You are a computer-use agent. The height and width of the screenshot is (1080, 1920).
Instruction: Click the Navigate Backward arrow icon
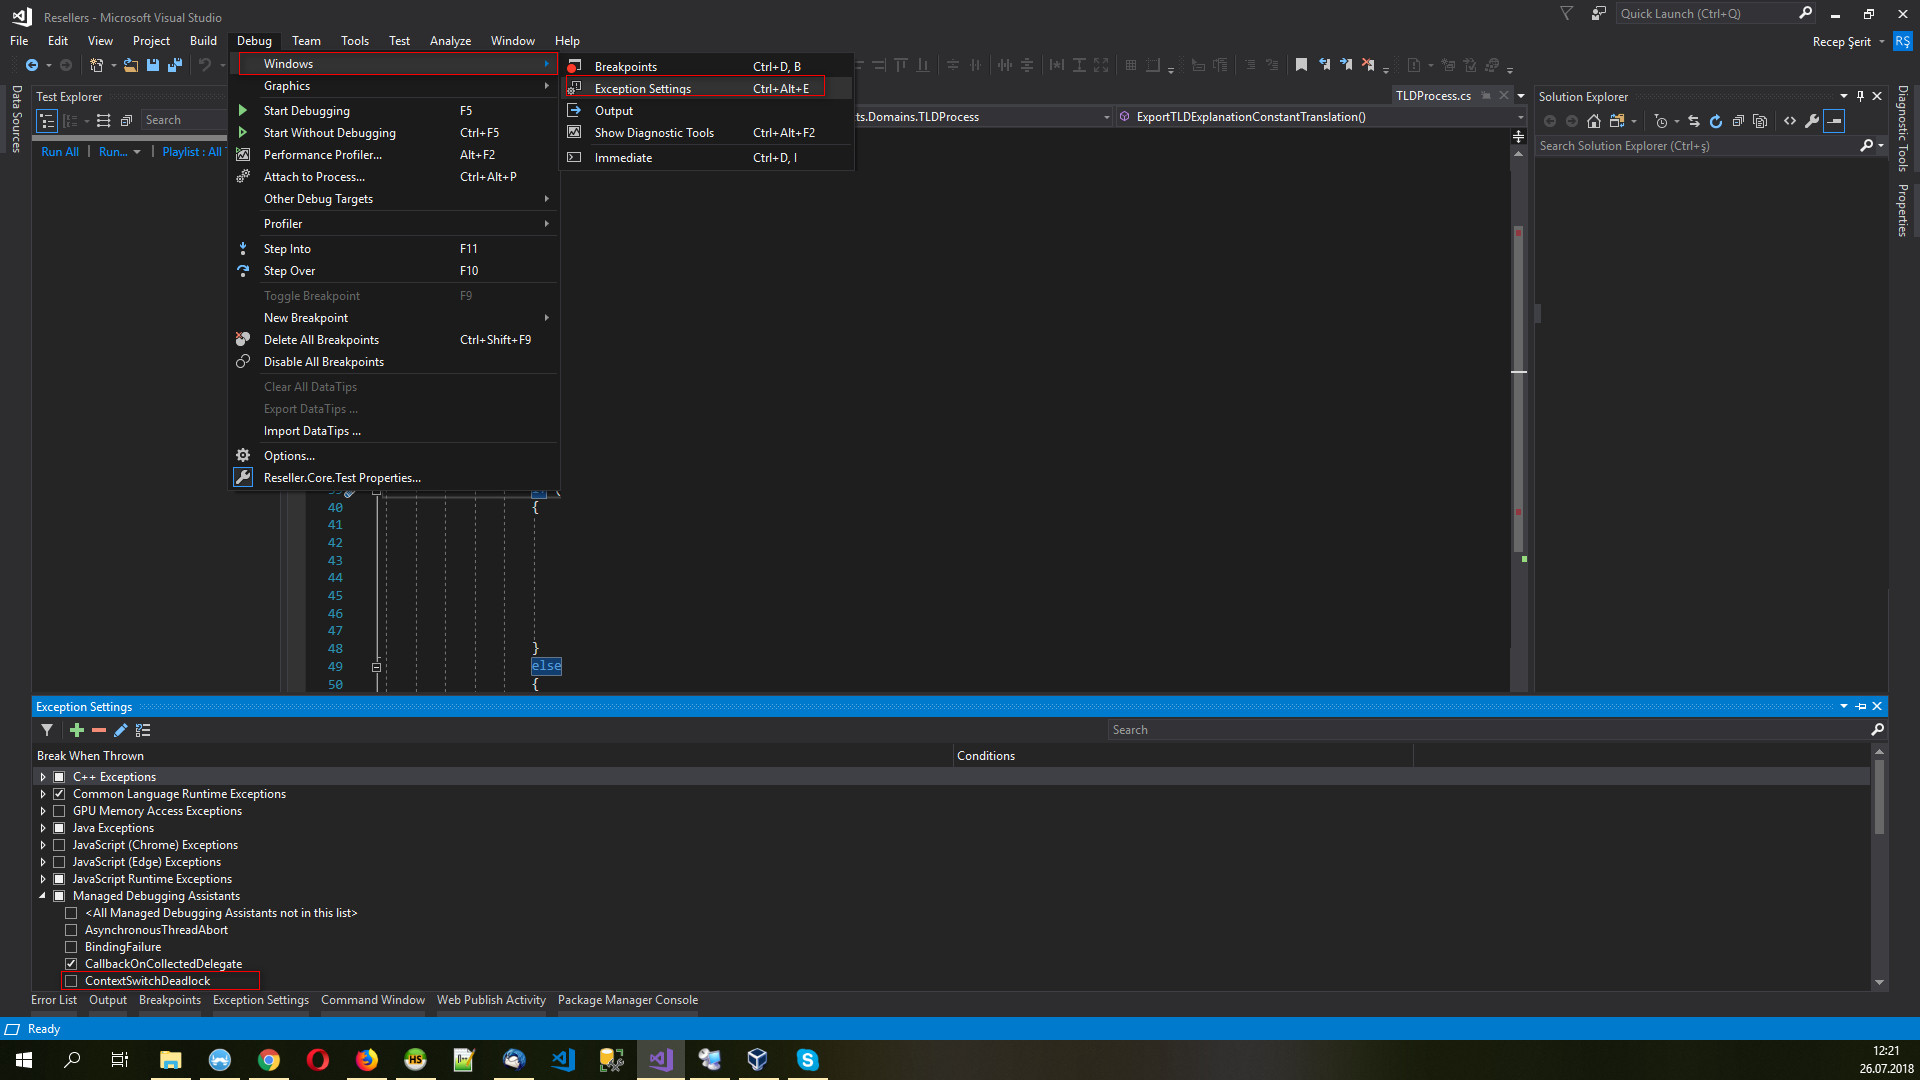(32, 66)
